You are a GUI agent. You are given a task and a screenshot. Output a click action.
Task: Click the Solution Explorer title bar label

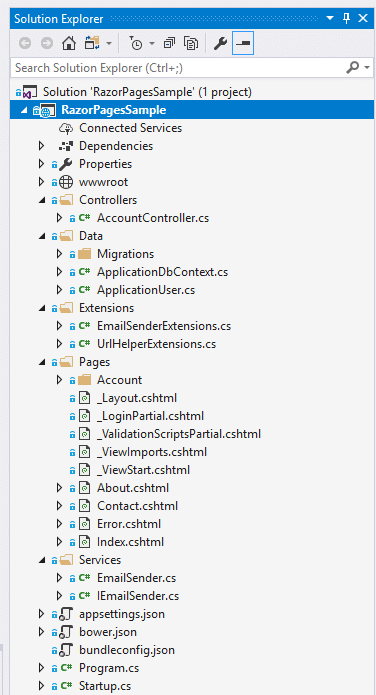(x=59, y=19)
